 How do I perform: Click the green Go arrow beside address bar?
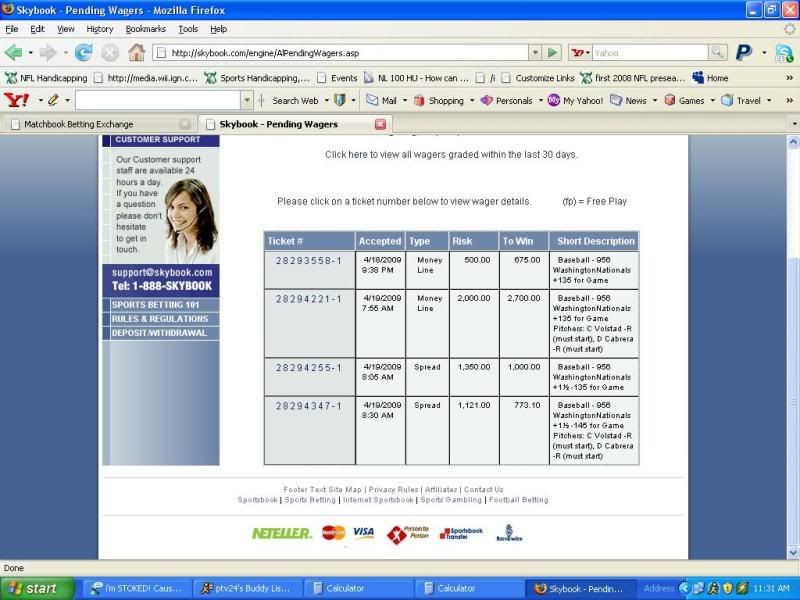pyautogui.click(x=552, y=53)
